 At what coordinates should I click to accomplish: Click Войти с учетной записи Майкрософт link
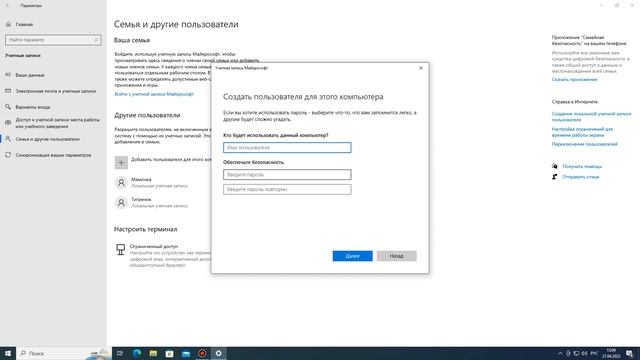pyautogui.click(x=154, y=94)
